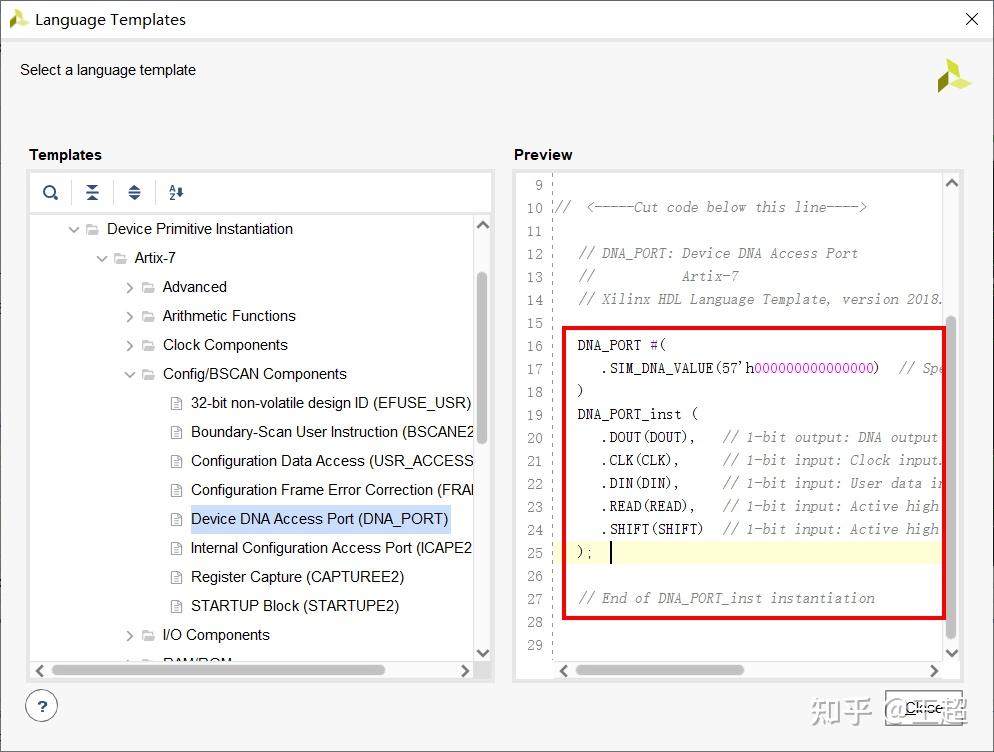Click the Arithmetic Functions folder icon
This screenshot has width=994, height=752.
coord(148,316)
